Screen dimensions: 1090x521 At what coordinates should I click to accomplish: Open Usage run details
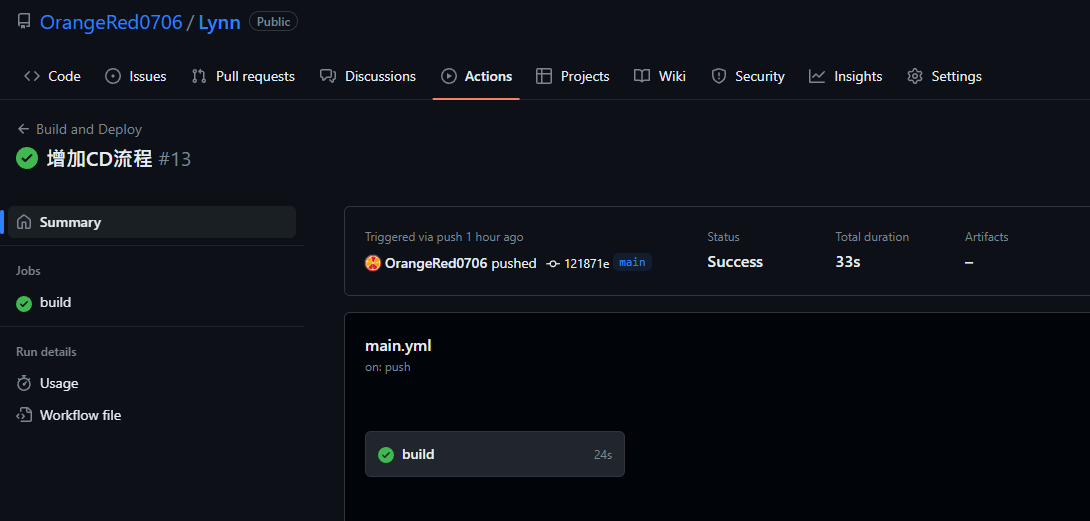tap(58, 383)
